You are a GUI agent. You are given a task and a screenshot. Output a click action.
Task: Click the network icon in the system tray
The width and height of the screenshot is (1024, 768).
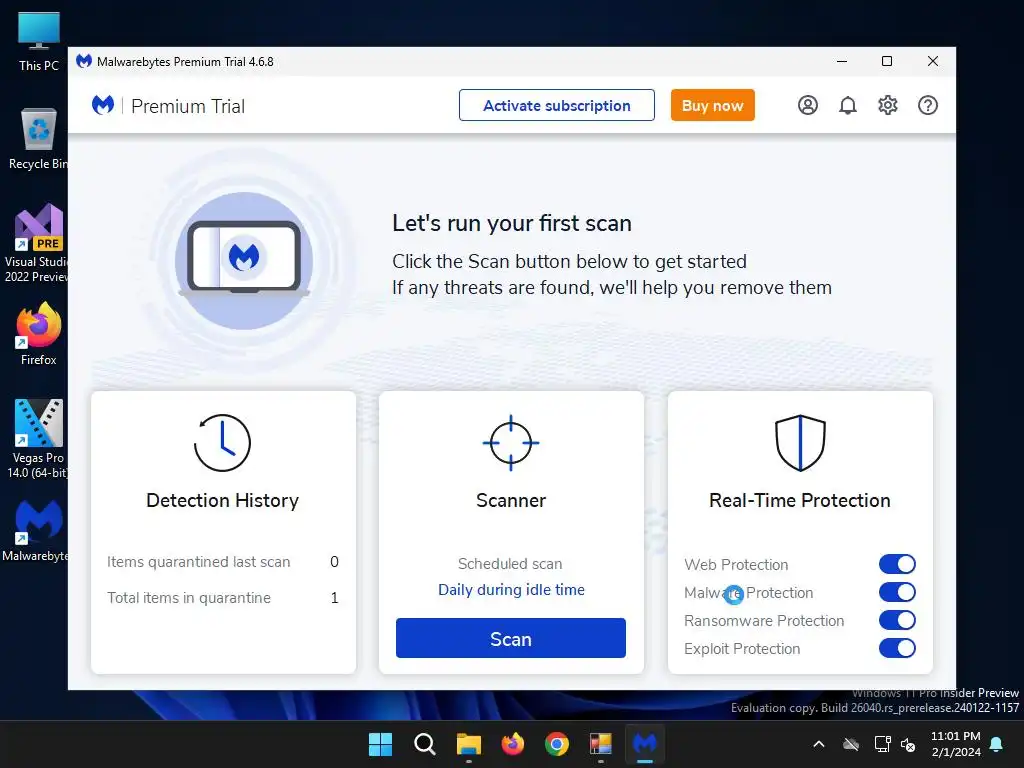click(882, 744)
